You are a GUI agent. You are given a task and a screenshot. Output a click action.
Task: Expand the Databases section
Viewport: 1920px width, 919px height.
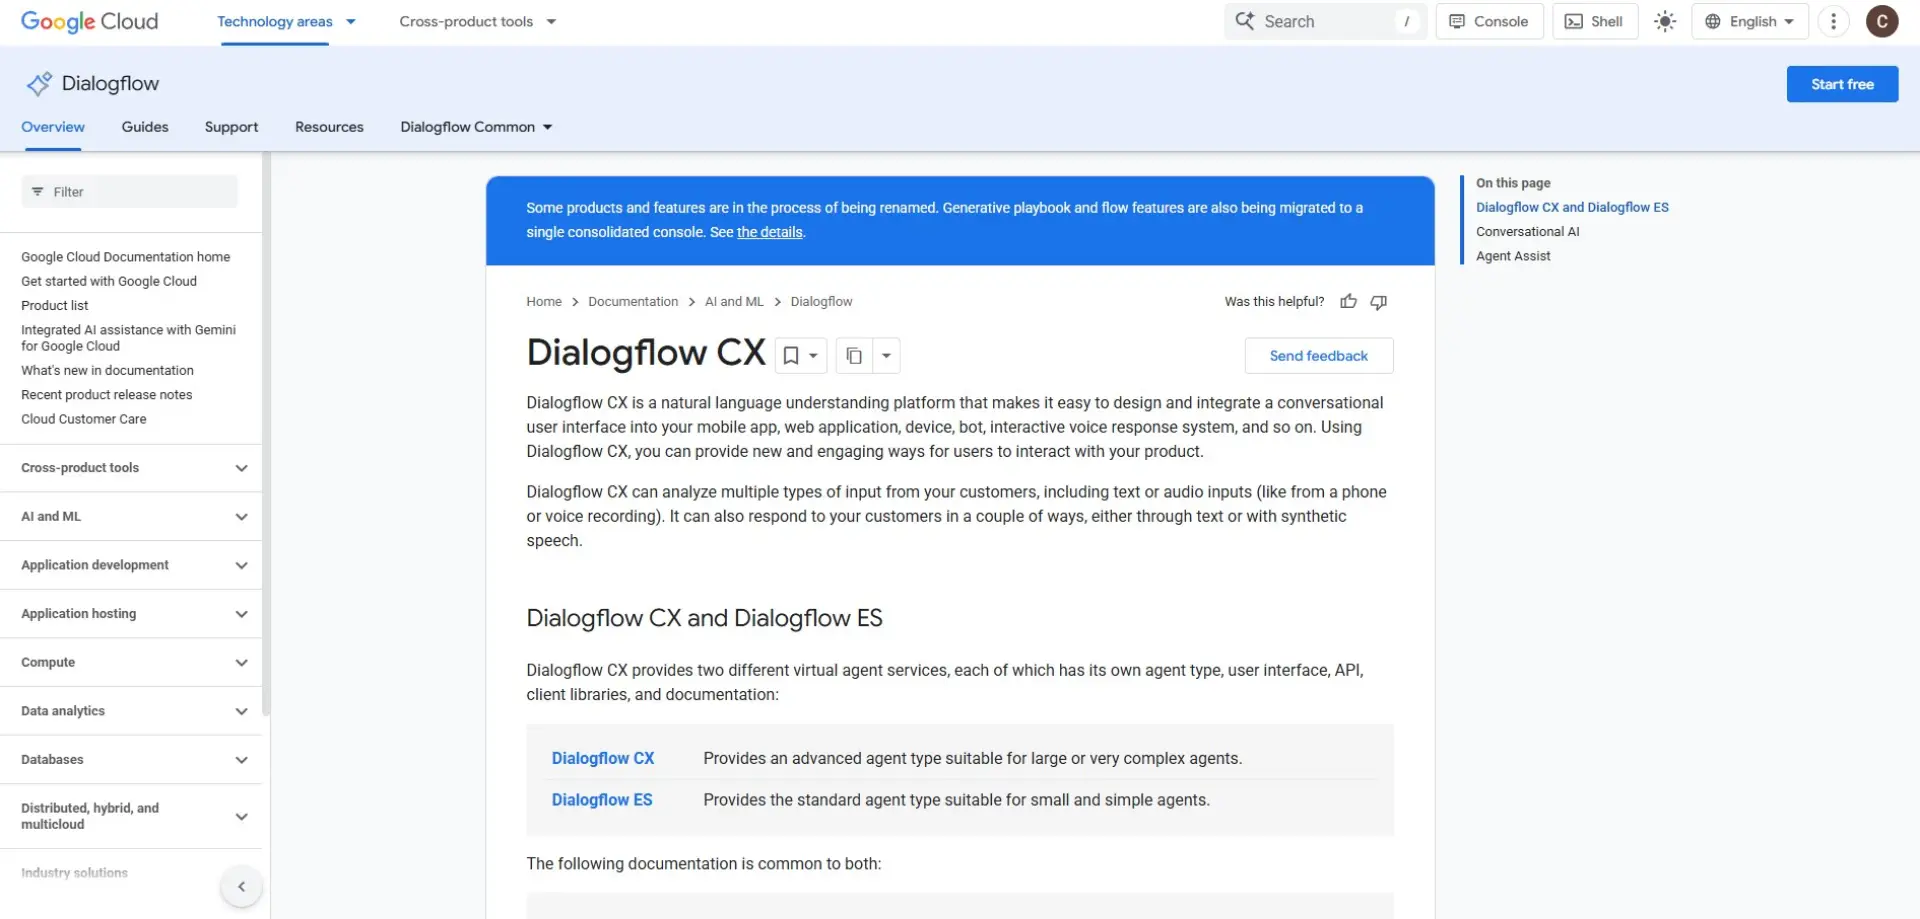tap(131, 760)
